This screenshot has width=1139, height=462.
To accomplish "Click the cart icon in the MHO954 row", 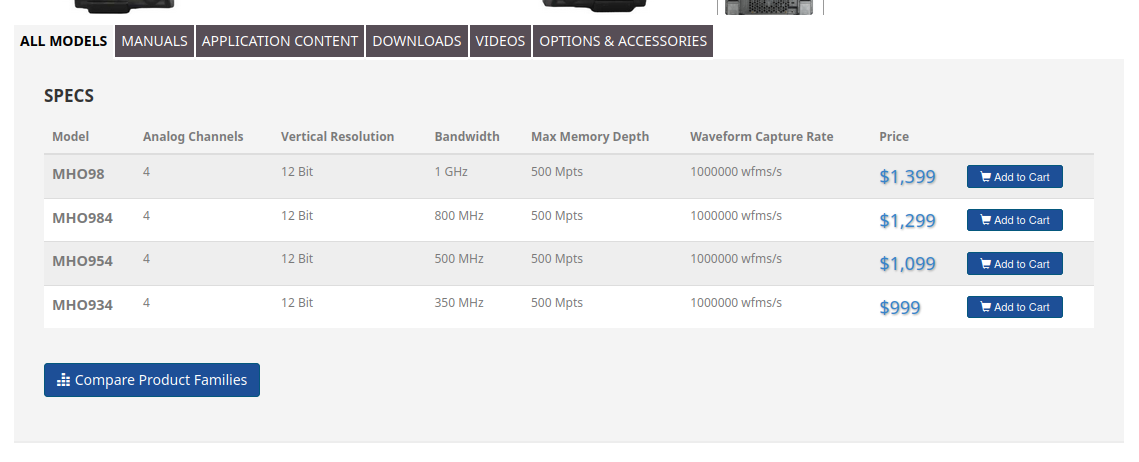I will 985,264.
